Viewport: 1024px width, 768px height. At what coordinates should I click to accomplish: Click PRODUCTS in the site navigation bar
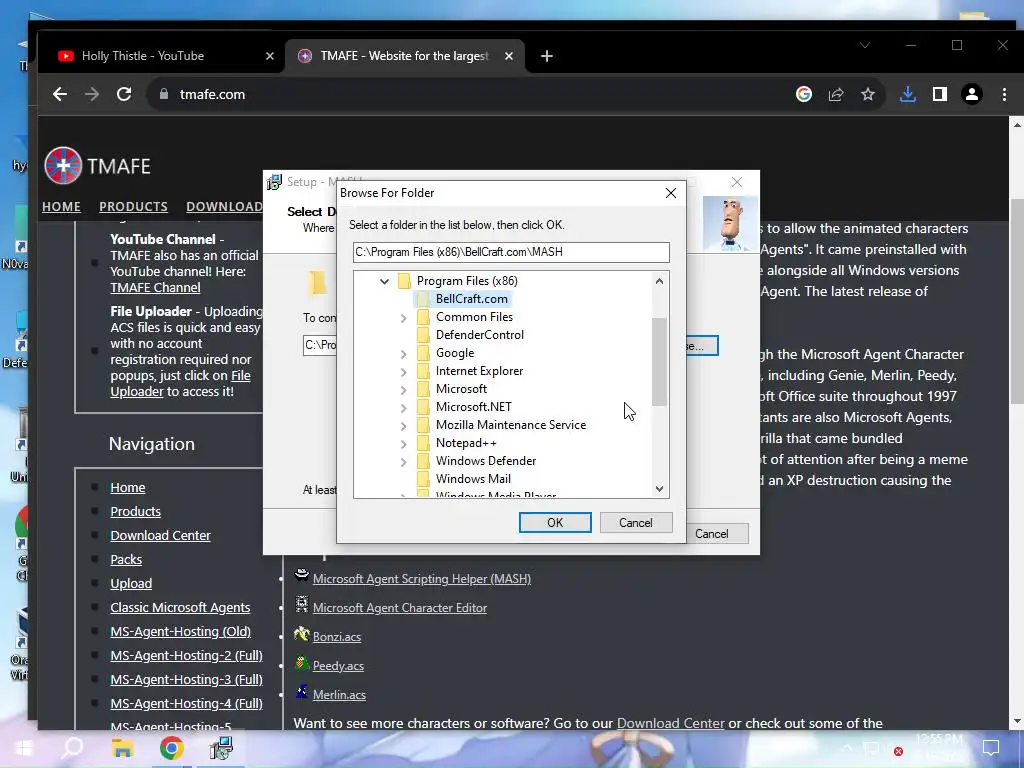(x=133, y=206)
